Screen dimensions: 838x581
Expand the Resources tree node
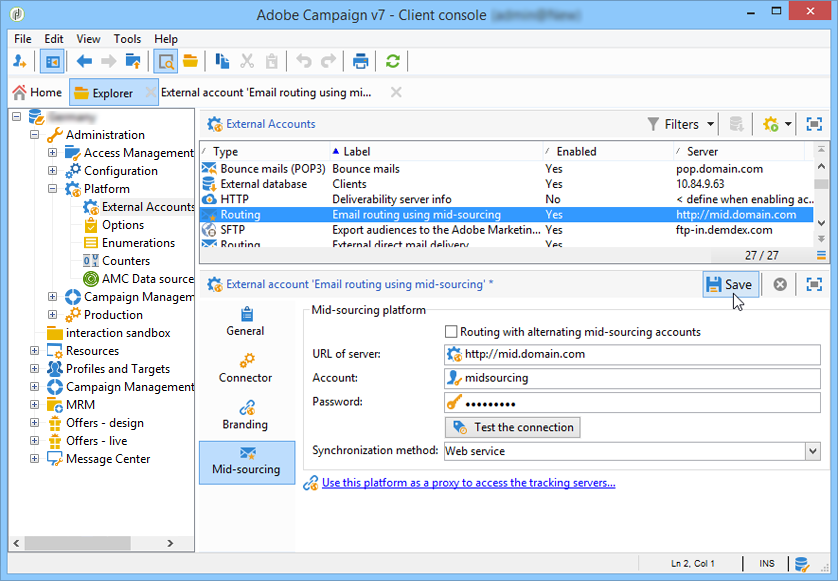35,351
